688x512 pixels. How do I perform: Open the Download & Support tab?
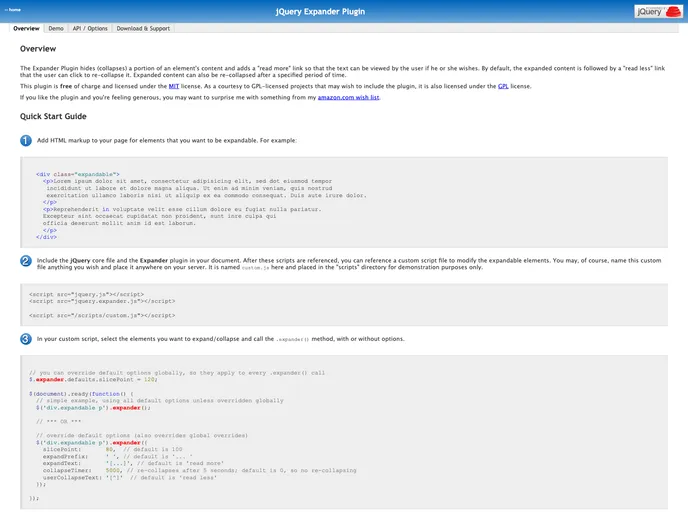[x=143, y=29]
